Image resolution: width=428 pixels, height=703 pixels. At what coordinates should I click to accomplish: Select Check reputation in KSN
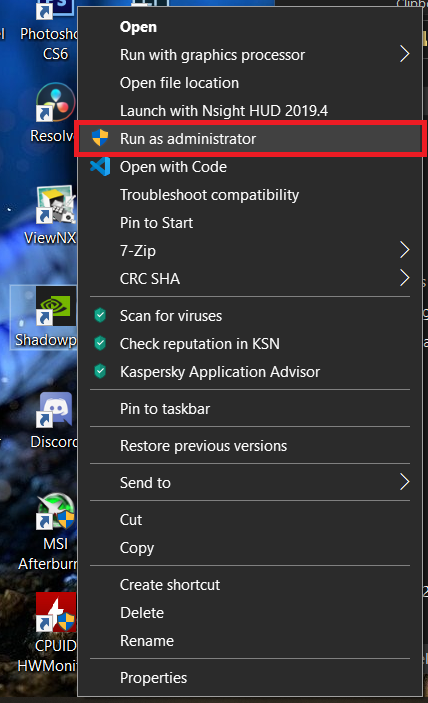[x=250, y=344]
